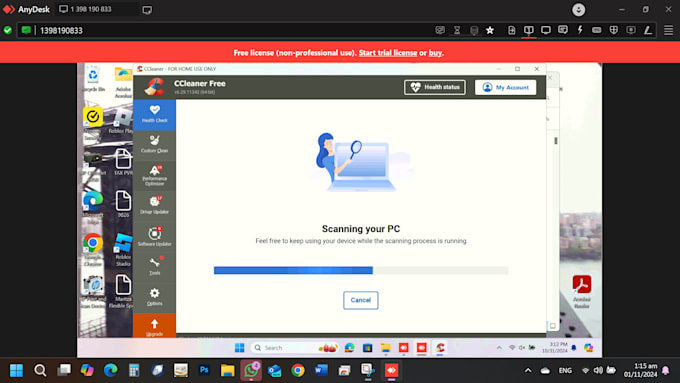Open WhatsApp from local taskbar
680x383 pixels.
[x=251, y=370]
